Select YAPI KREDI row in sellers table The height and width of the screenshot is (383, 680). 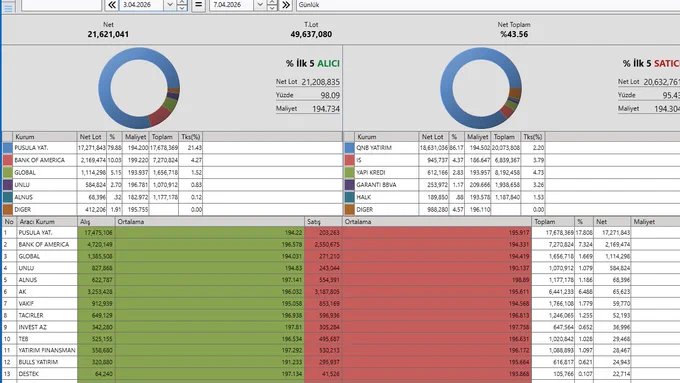coord(512,172)
